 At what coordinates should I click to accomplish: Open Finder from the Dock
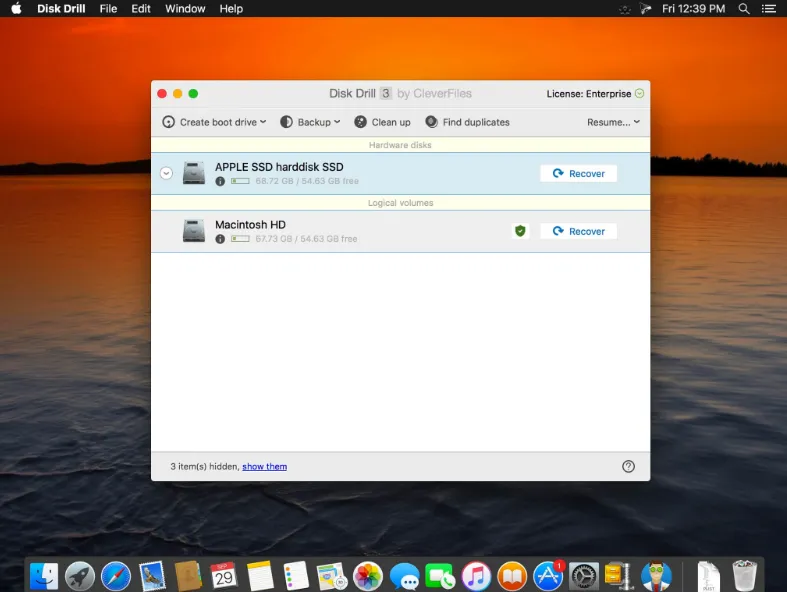tap(44, 575)
